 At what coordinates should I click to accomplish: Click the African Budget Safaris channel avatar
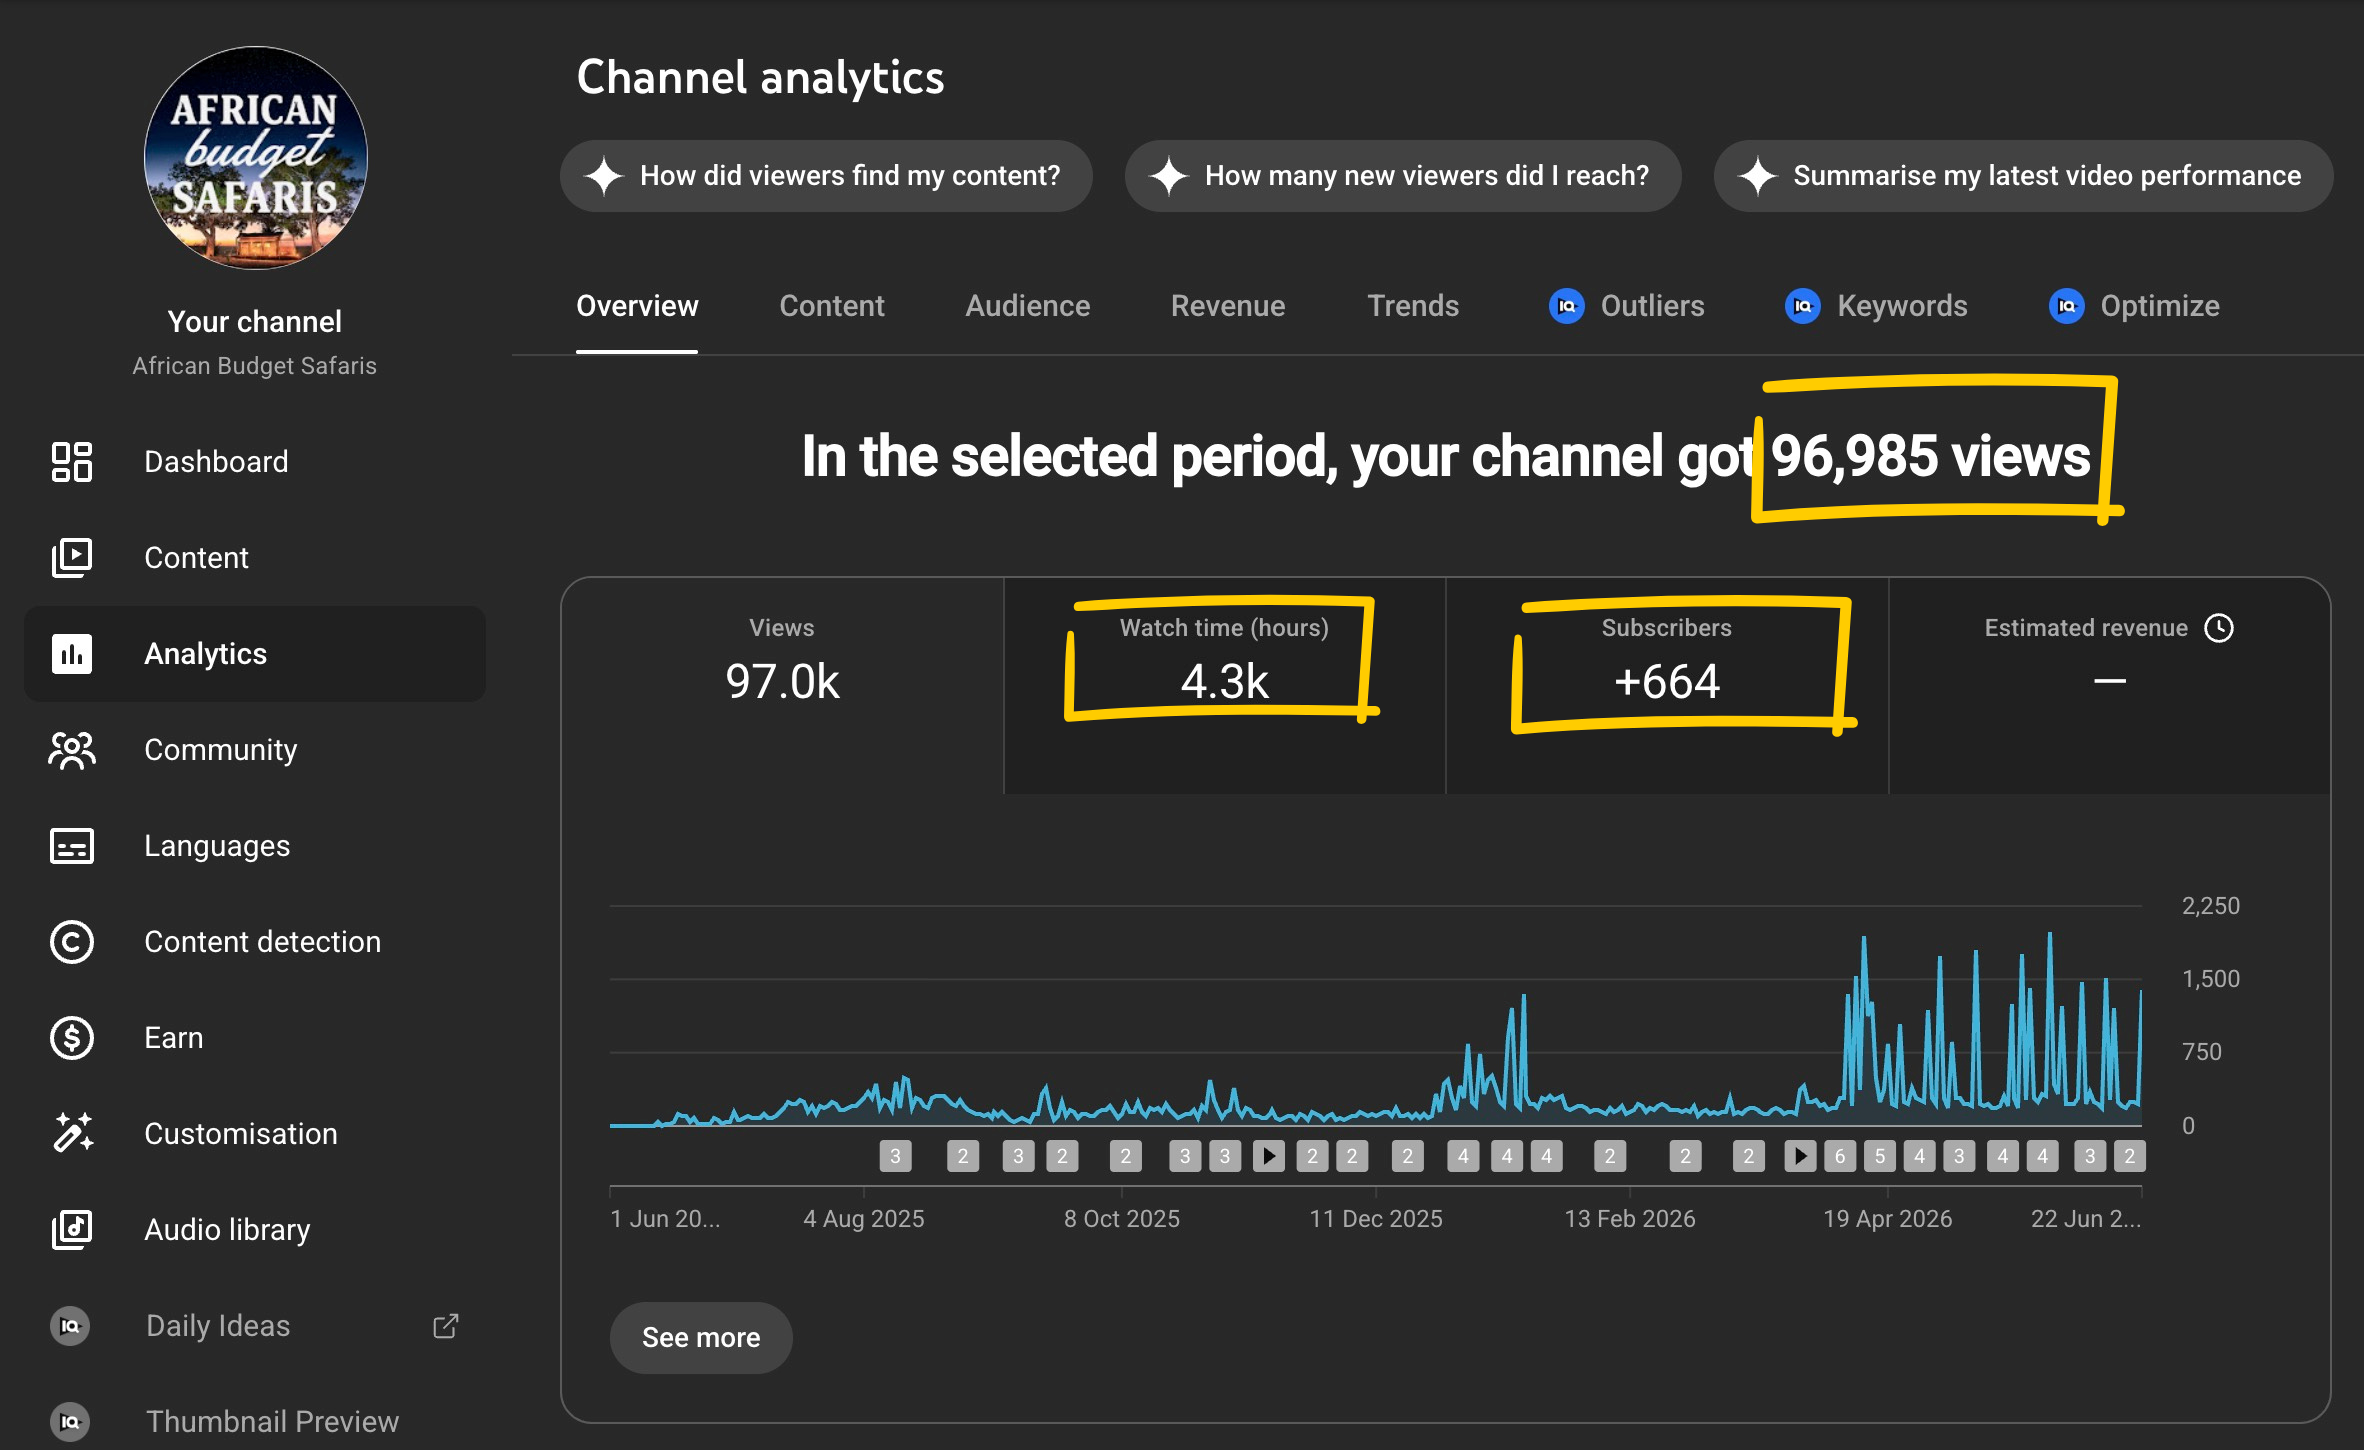click(256, 158)
